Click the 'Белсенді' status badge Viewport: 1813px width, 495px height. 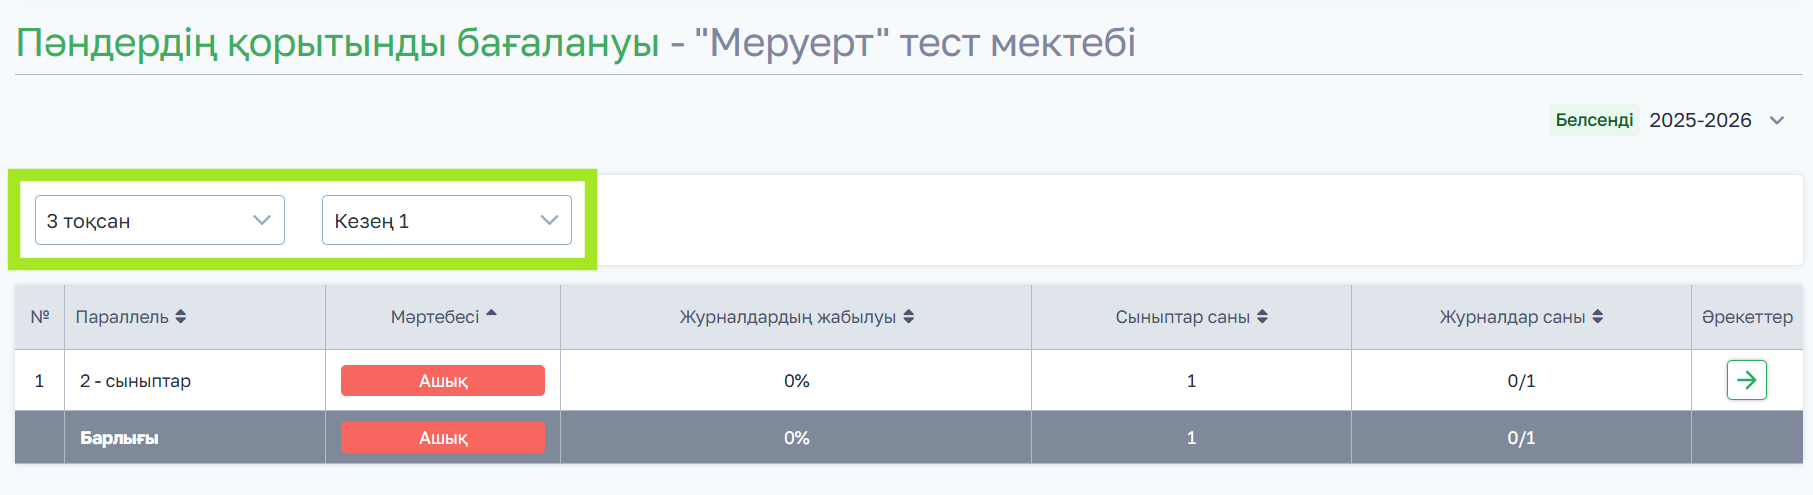click(x=1594, y=120)
